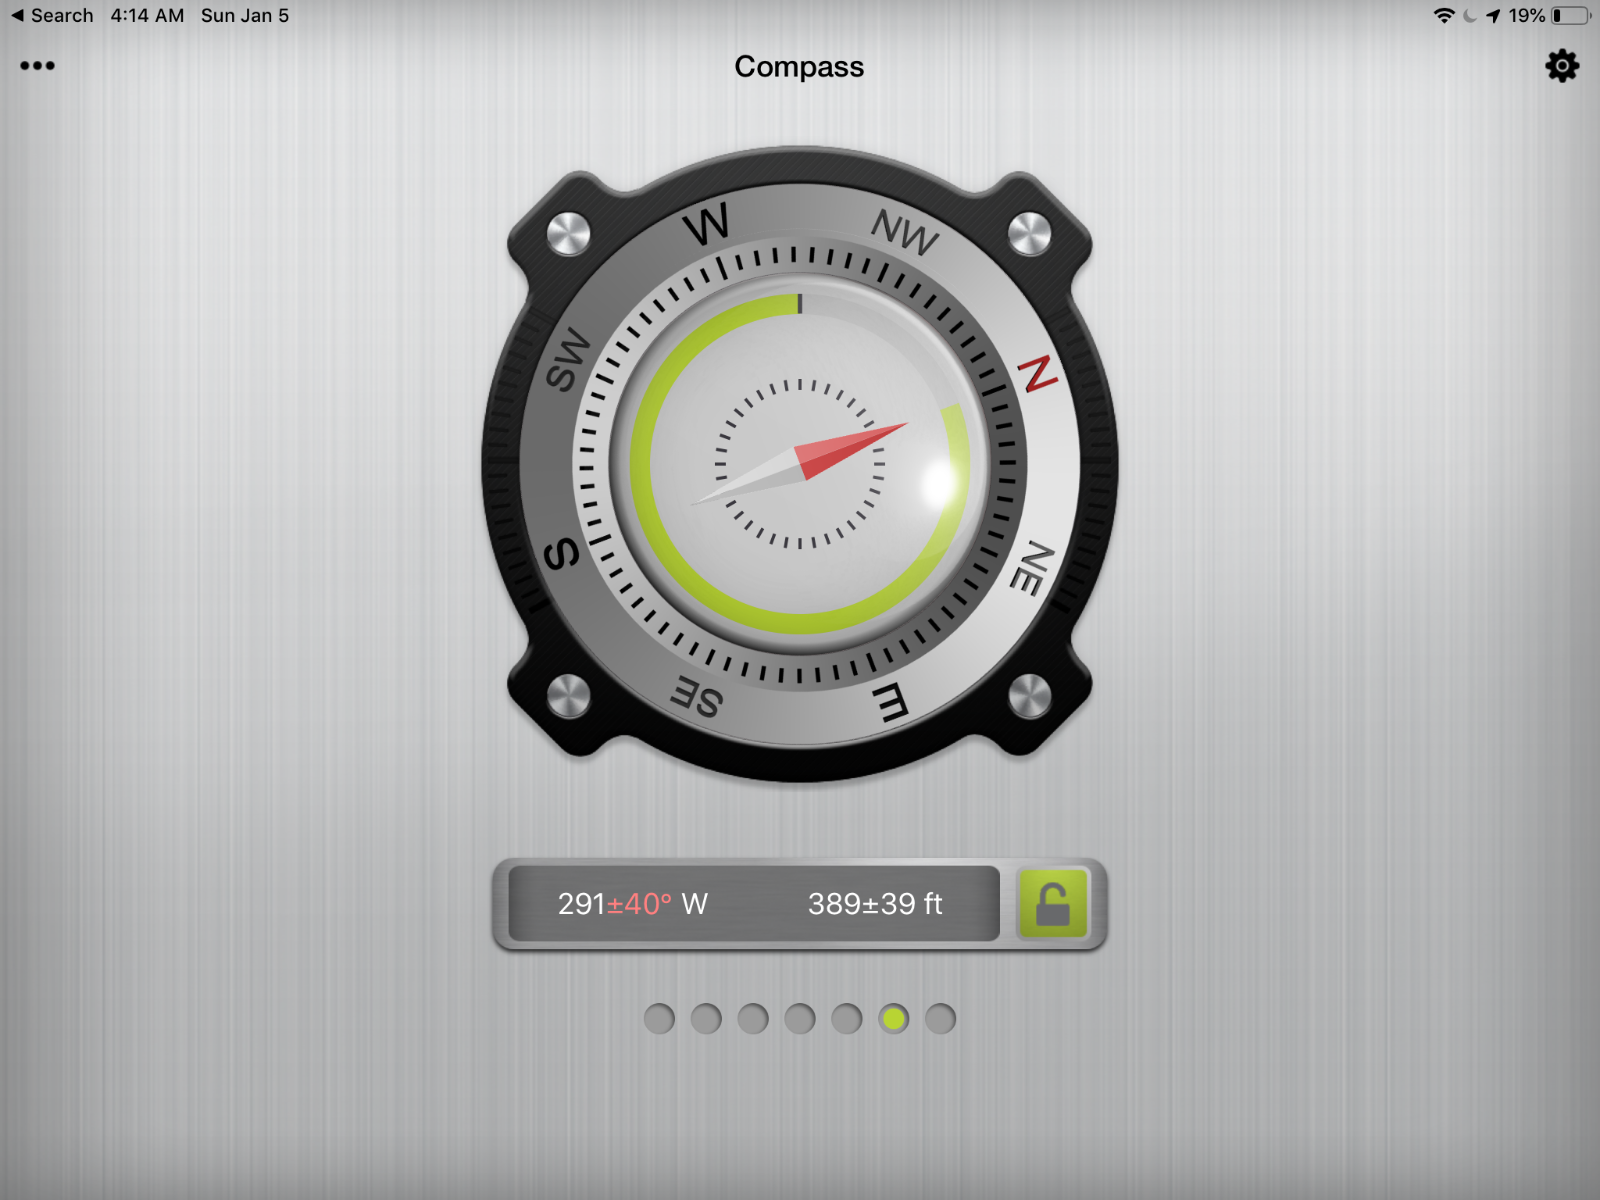The width and height of the screenshot is (1600, 1200).
Task: Go to the first page dot
Action: coord(659,1019)
